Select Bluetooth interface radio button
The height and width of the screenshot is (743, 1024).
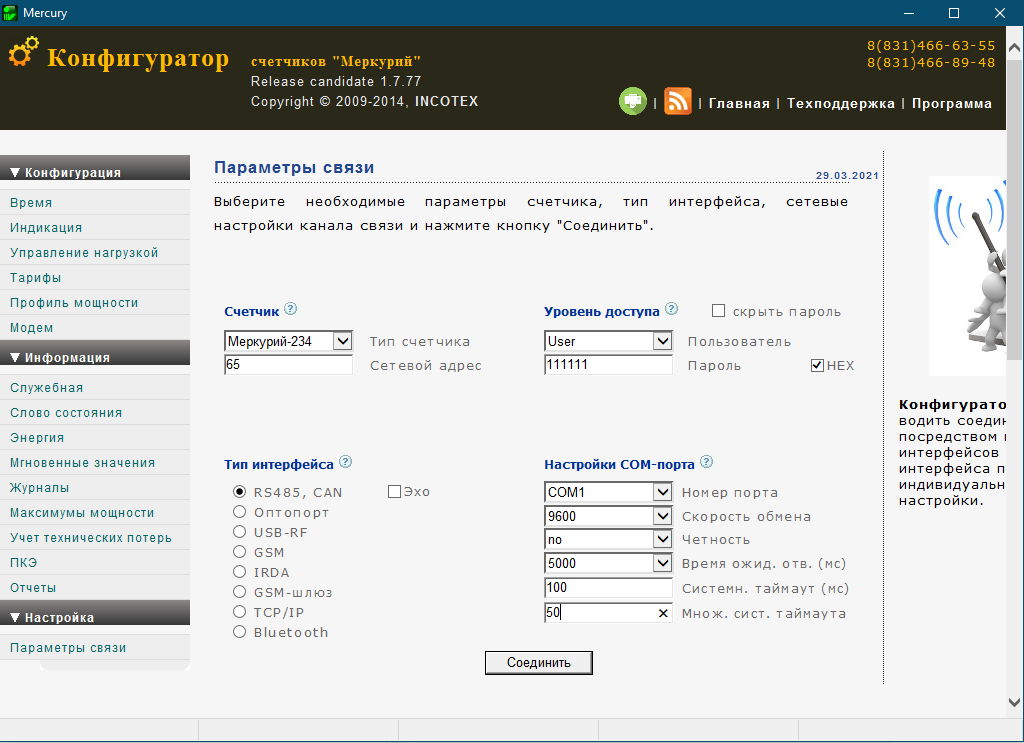(x=240, y=632)
